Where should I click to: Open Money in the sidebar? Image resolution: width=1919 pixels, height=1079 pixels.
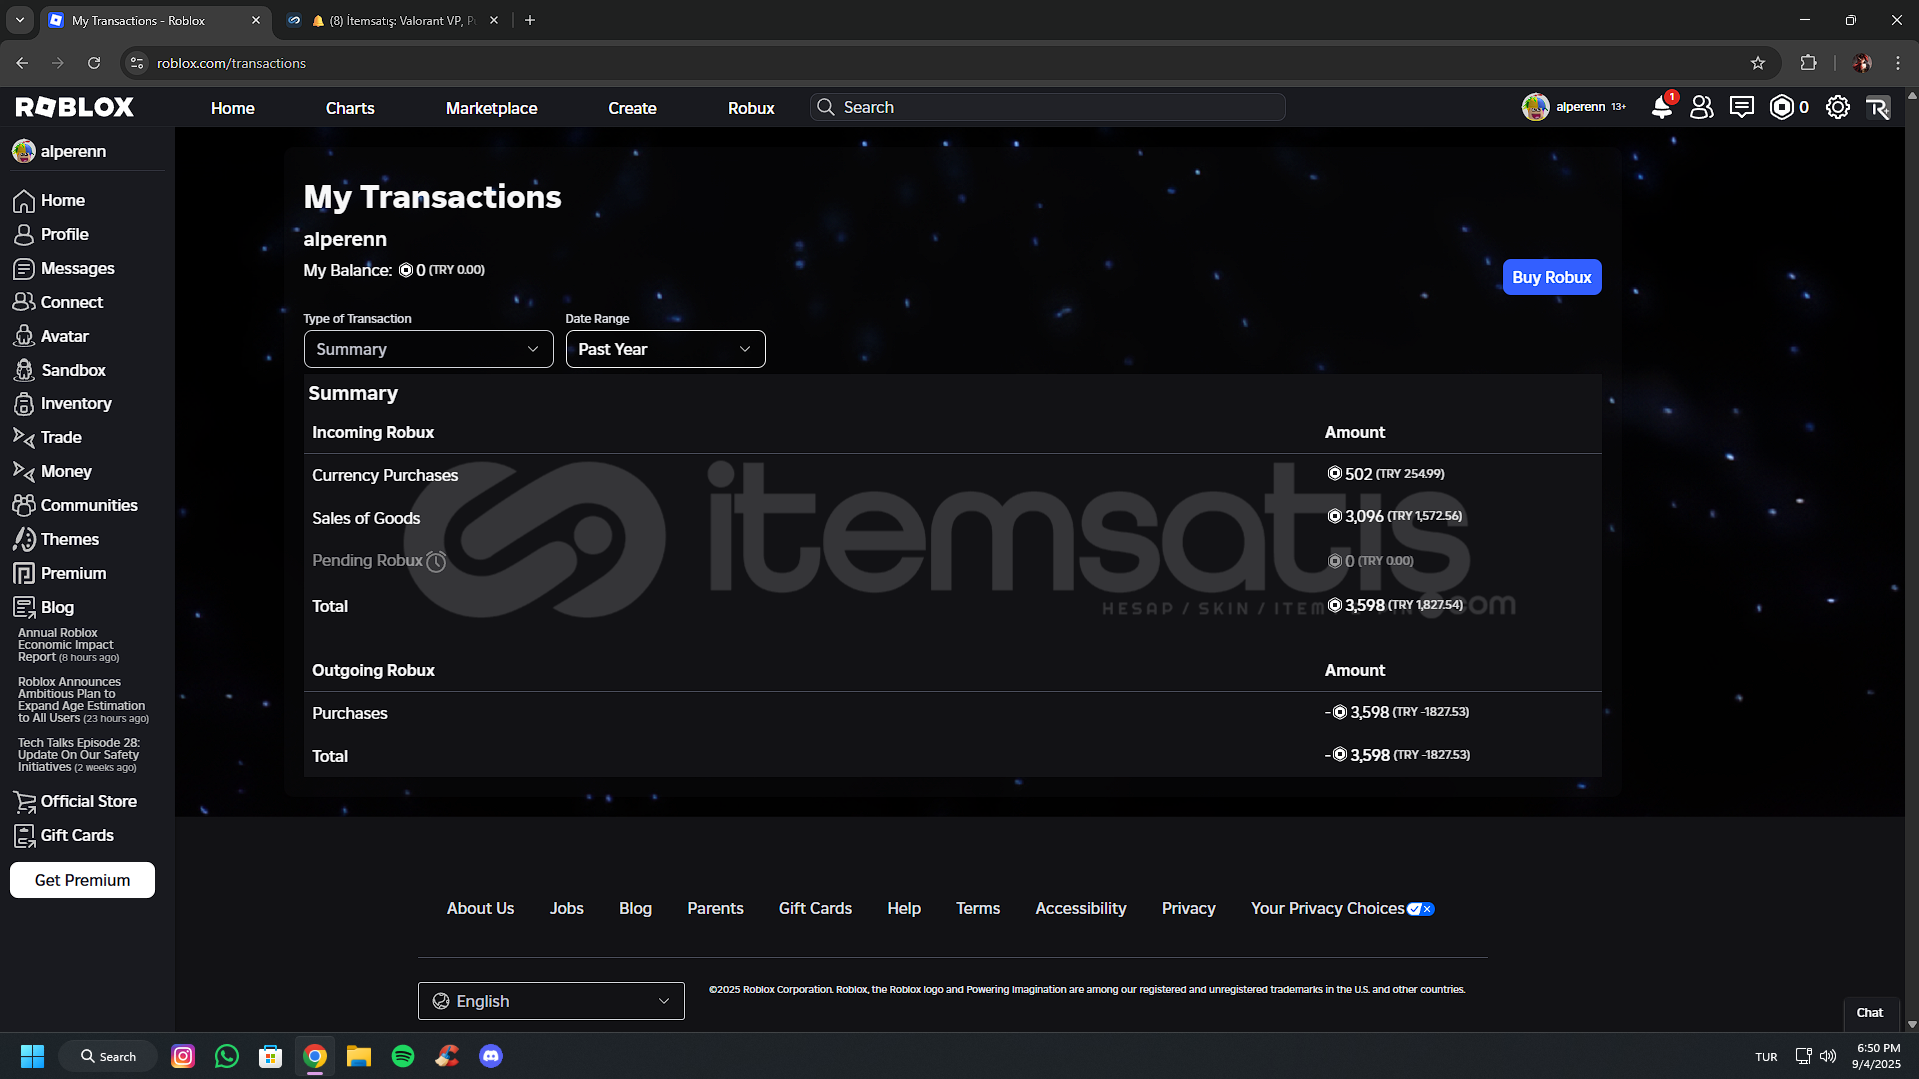click(x=66, y=471)
